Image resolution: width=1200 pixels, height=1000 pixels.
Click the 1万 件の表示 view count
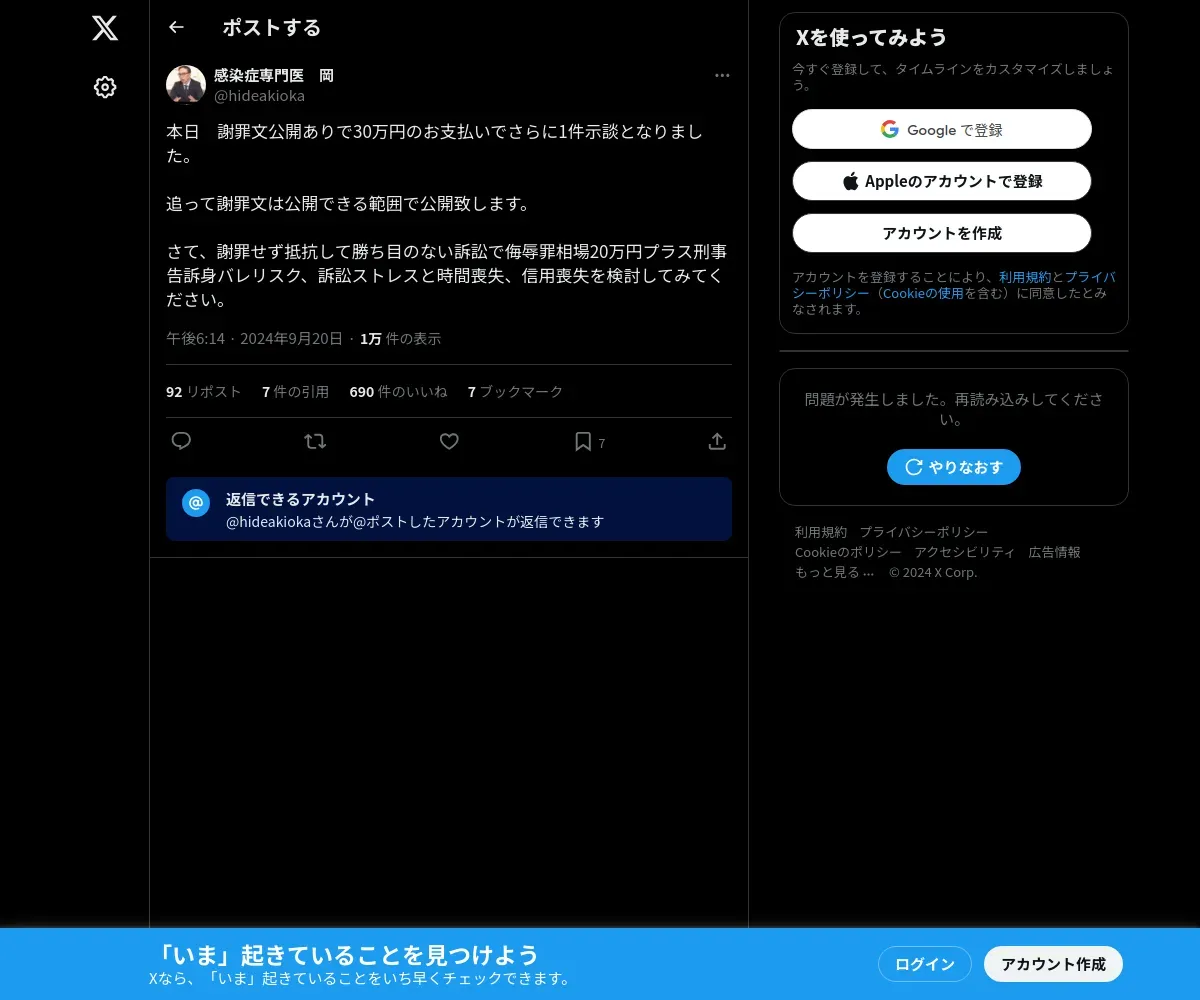click(x=400, y=339)
